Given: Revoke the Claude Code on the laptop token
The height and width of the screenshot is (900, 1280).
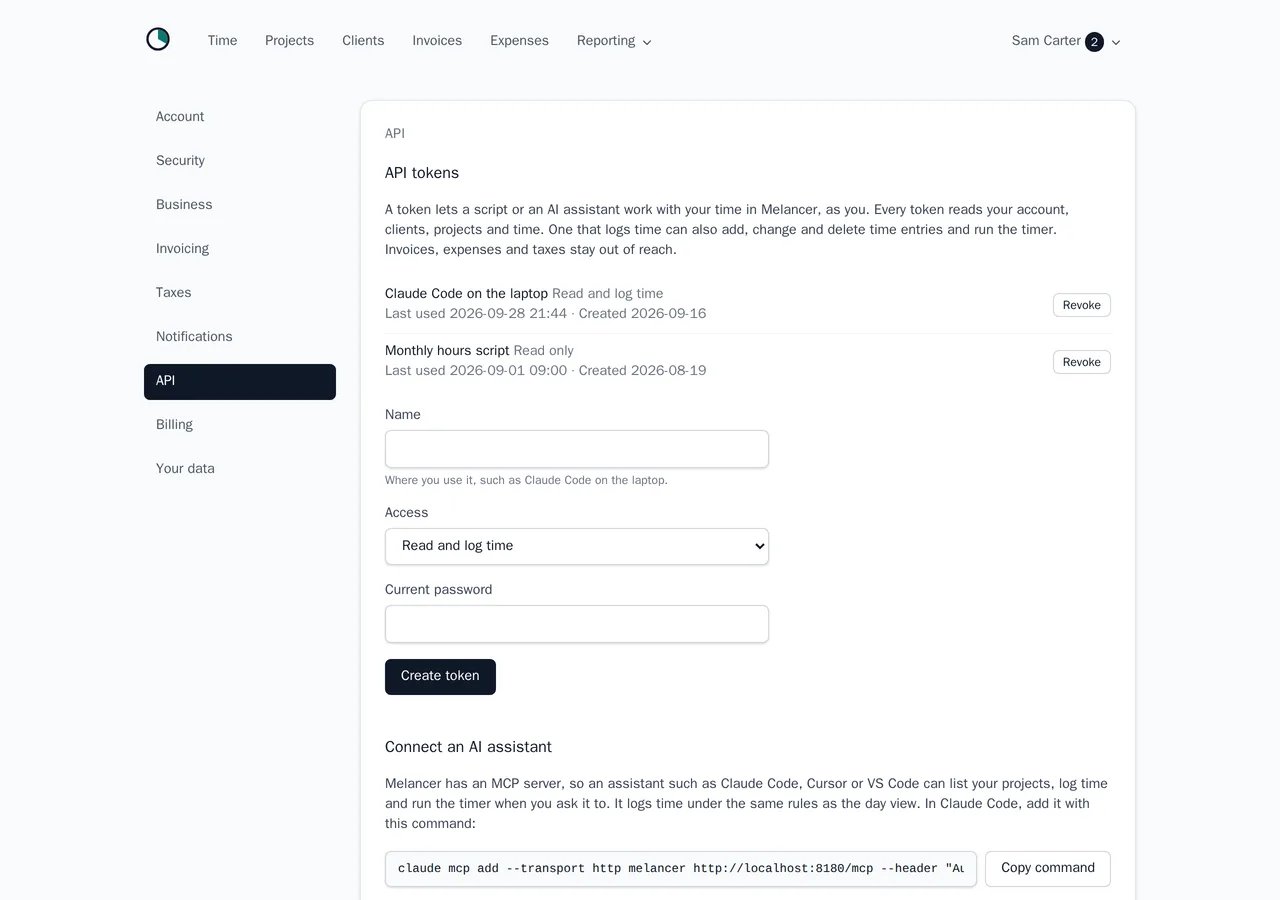Looking at the screenshot, I should (x=1081, y=305).
